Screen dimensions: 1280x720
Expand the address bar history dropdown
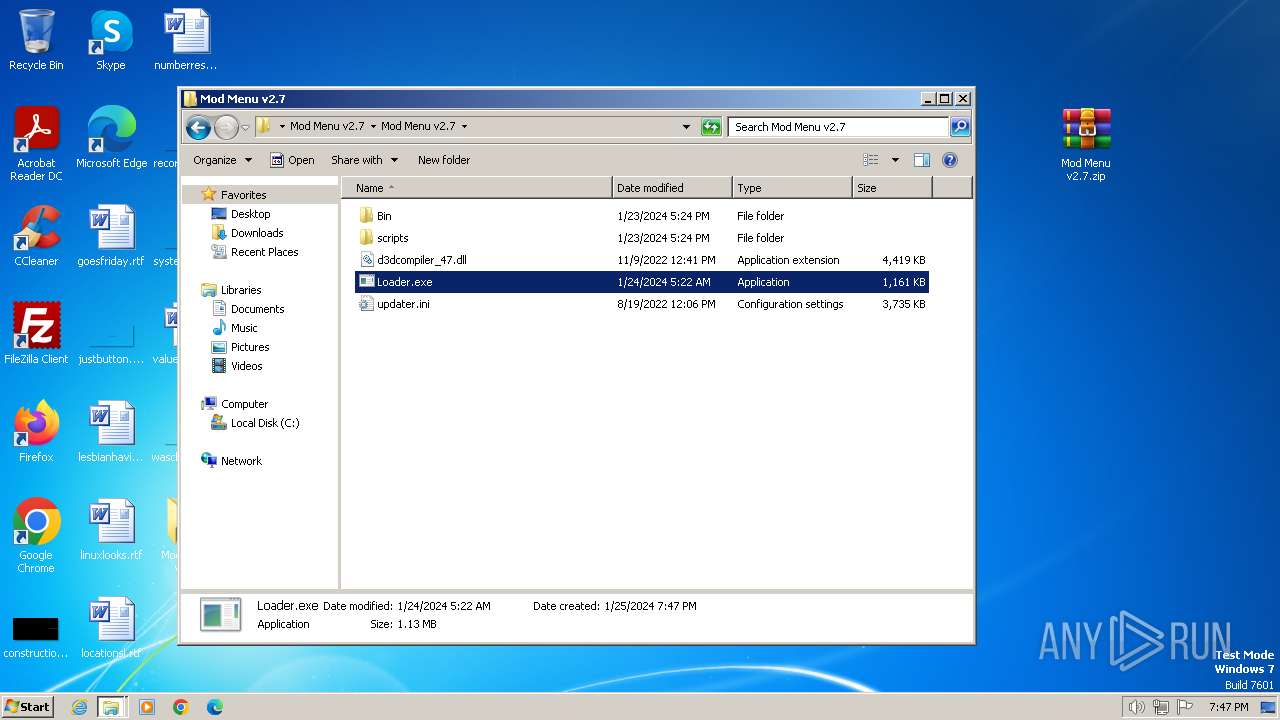point(686,127)
